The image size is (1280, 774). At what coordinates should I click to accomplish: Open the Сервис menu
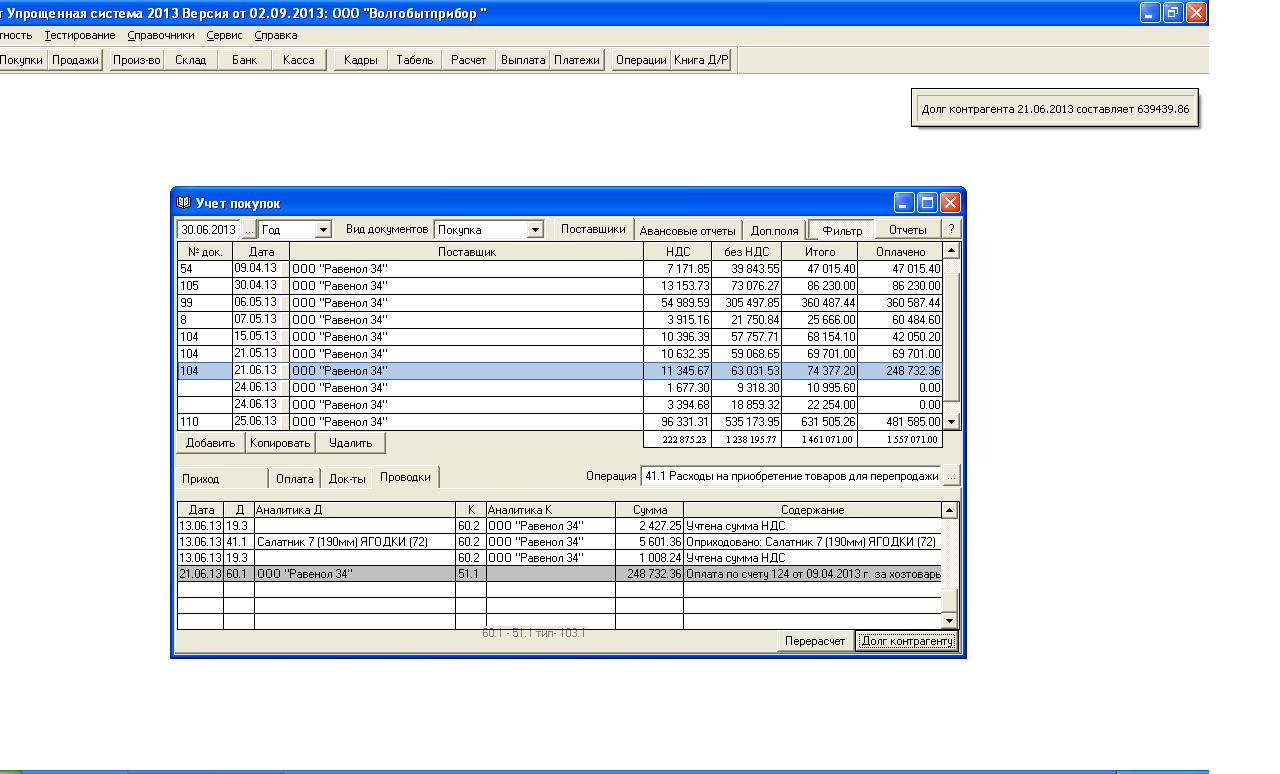click(224, 35)
